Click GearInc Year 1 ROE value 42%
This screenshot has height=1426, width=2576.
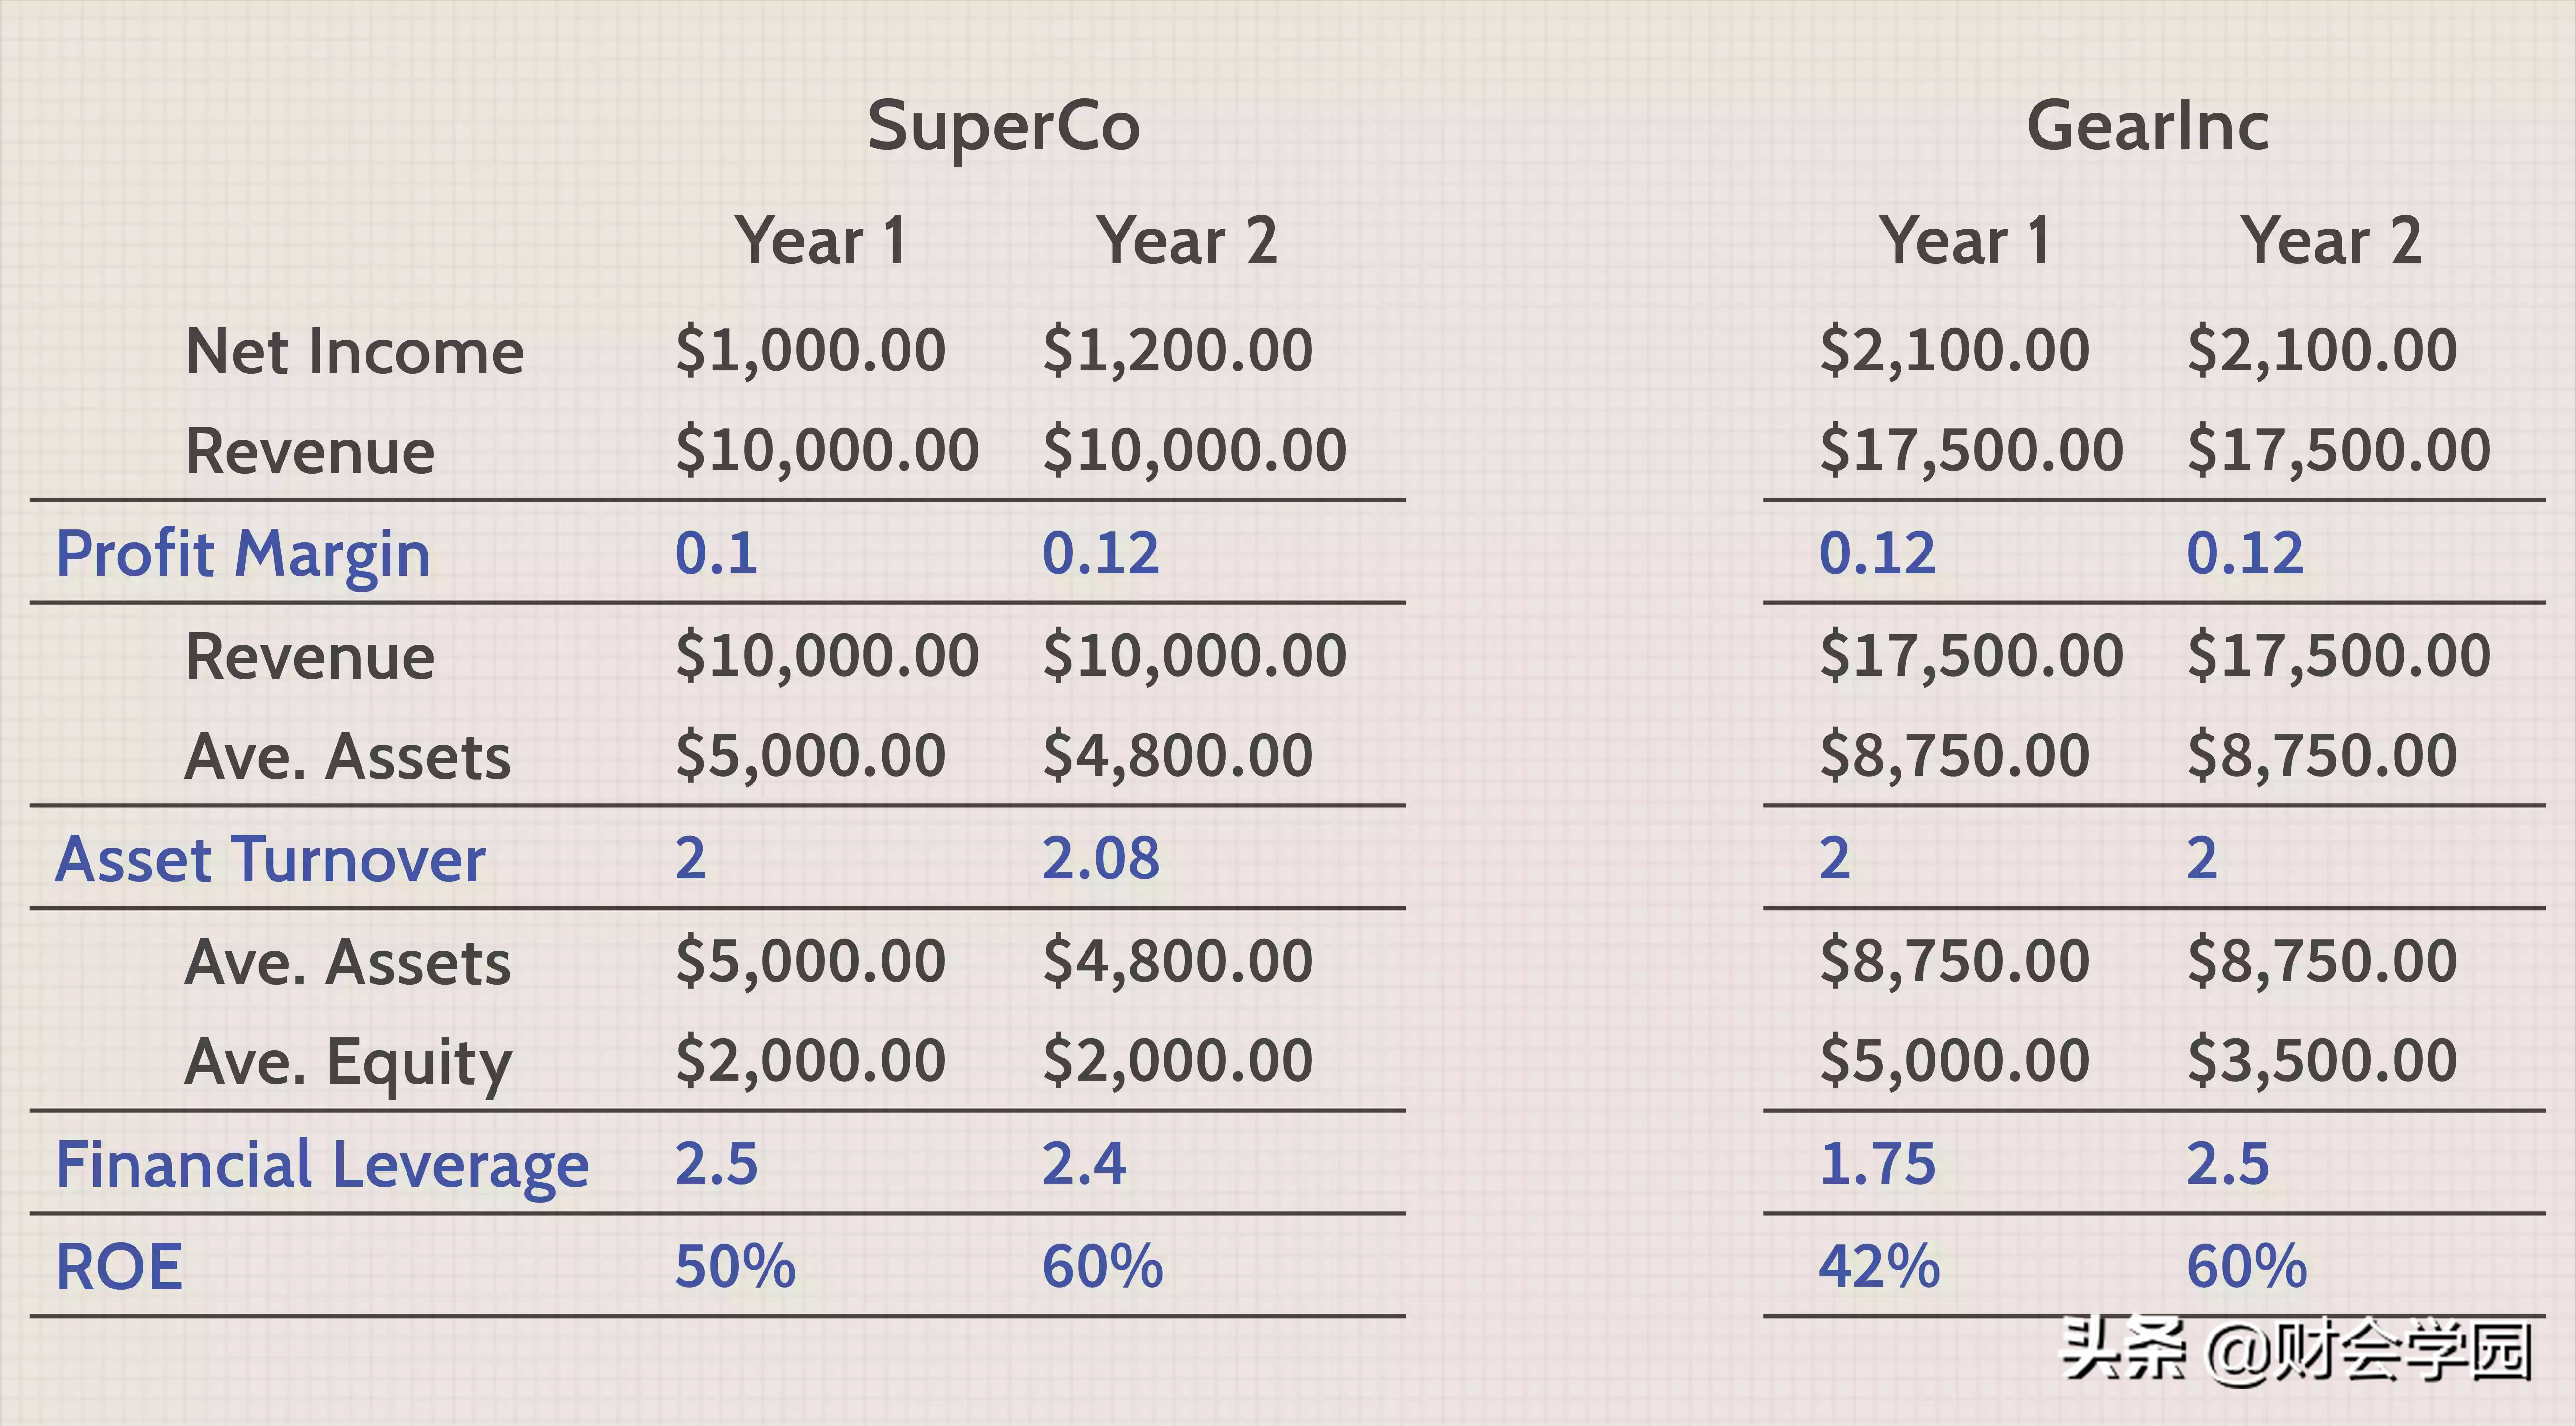[x=1879, y=1267]
